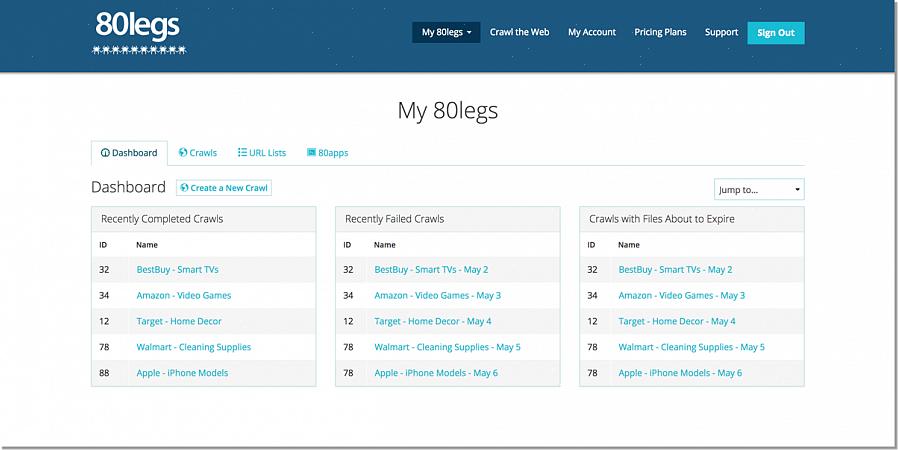Open completed crawl Target - Home Decor

point(179,321)
